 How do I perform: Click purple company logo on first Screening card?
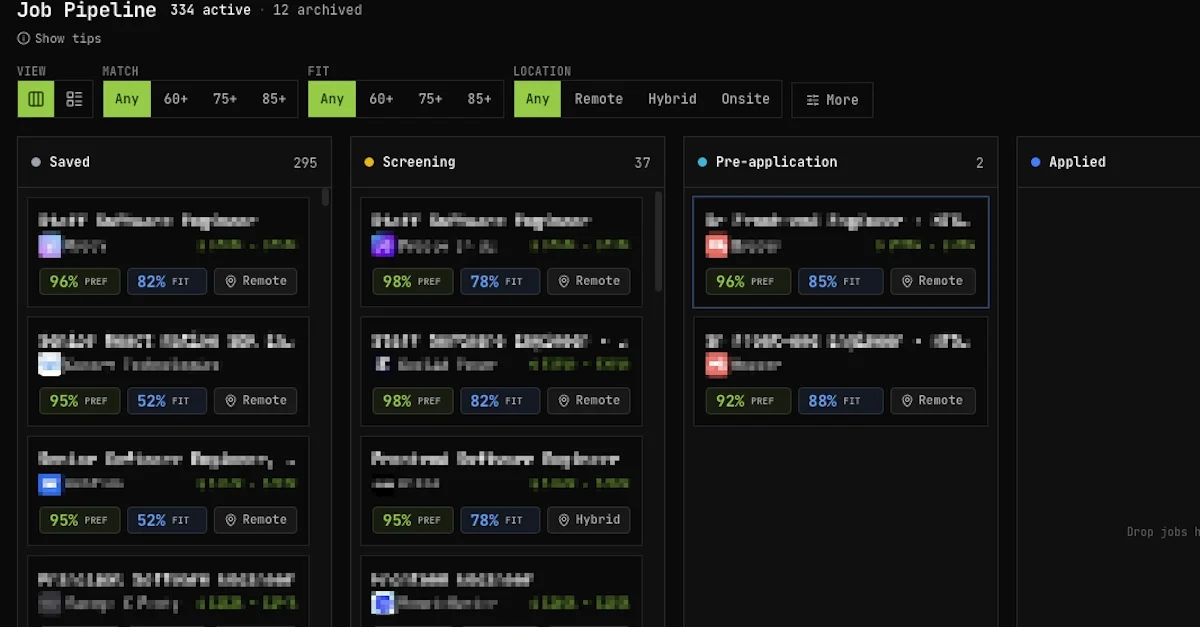(x=383, y=245)
